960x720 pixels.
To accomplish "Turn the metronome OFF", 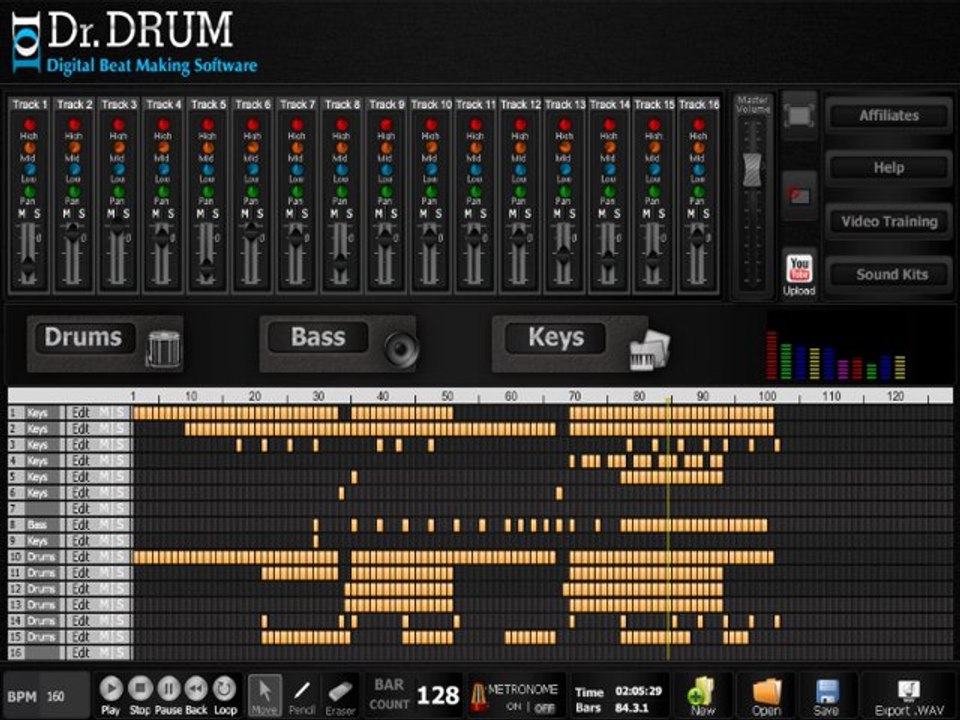I will pos(544,707).
